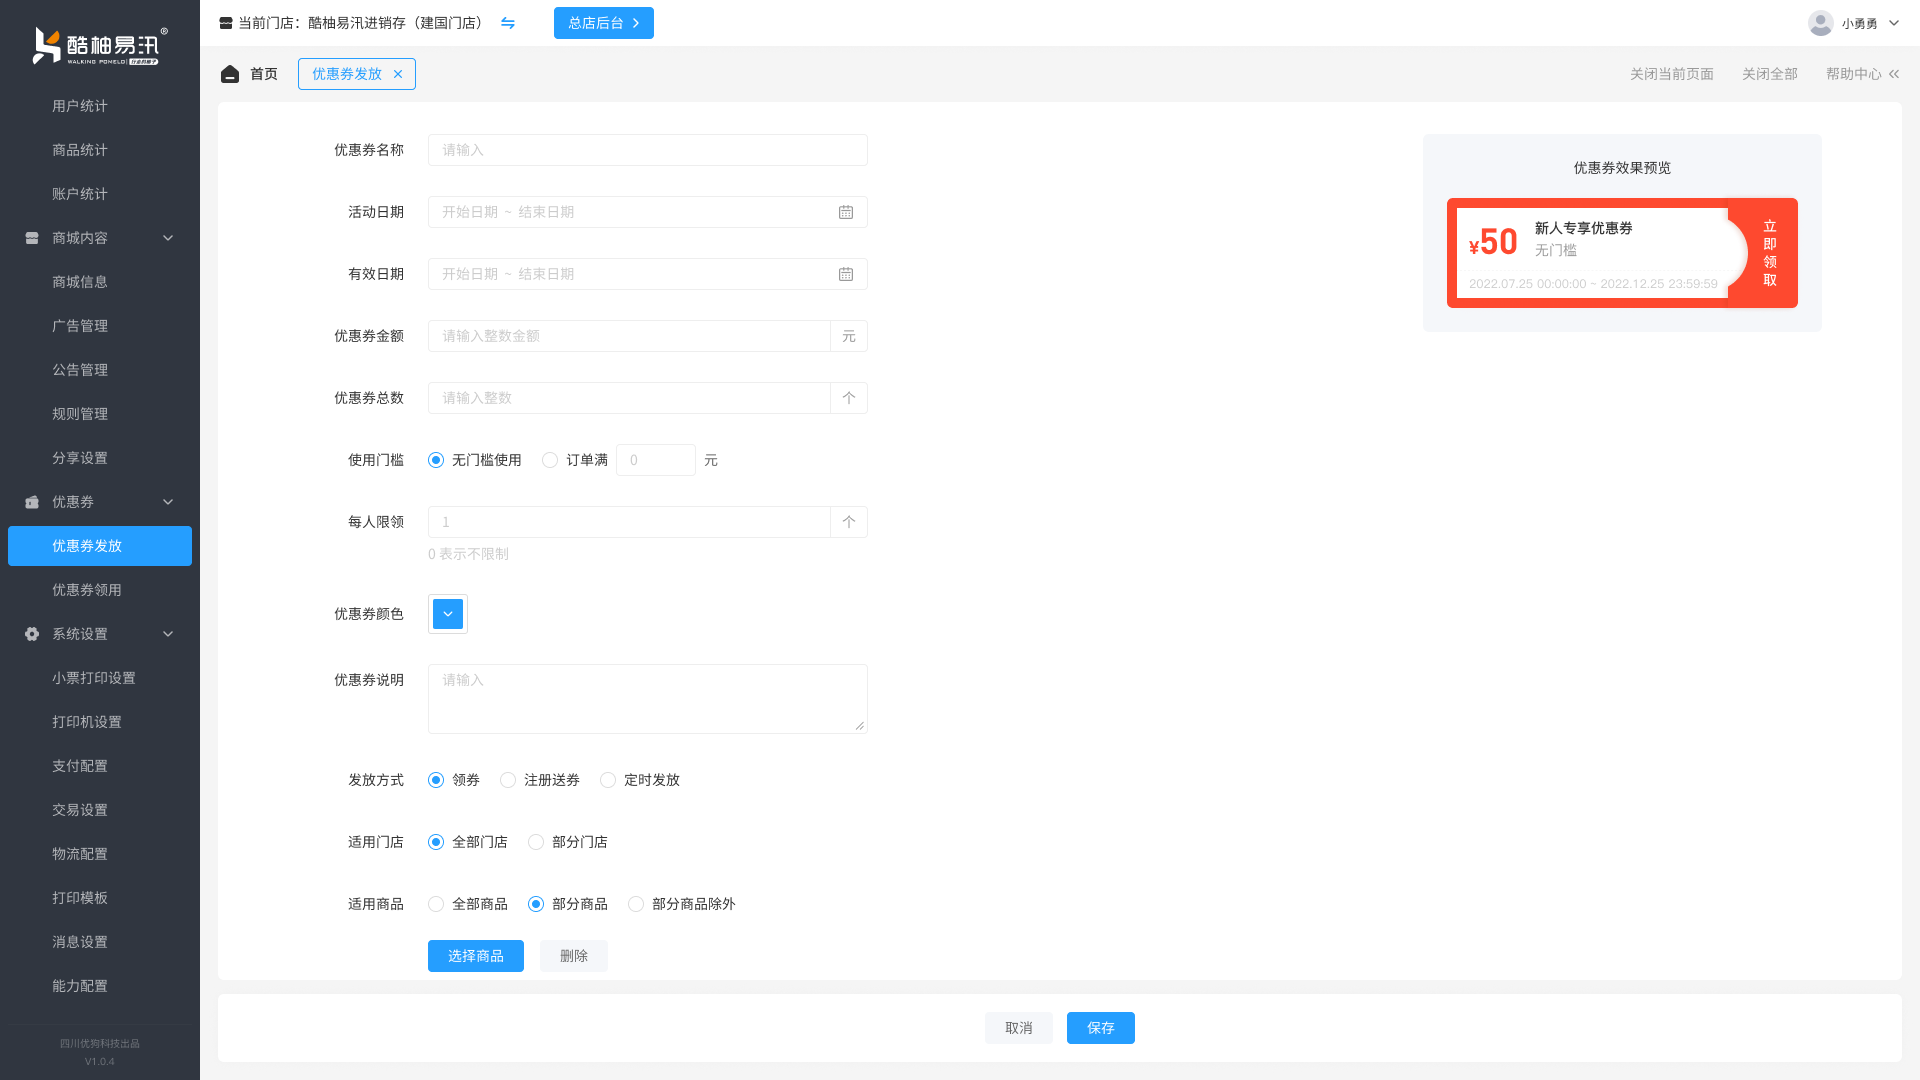Open 广告管理 from the sidebar
Image resolution: width=1920 pixels, height=1080 pixels.
(80, 326)
